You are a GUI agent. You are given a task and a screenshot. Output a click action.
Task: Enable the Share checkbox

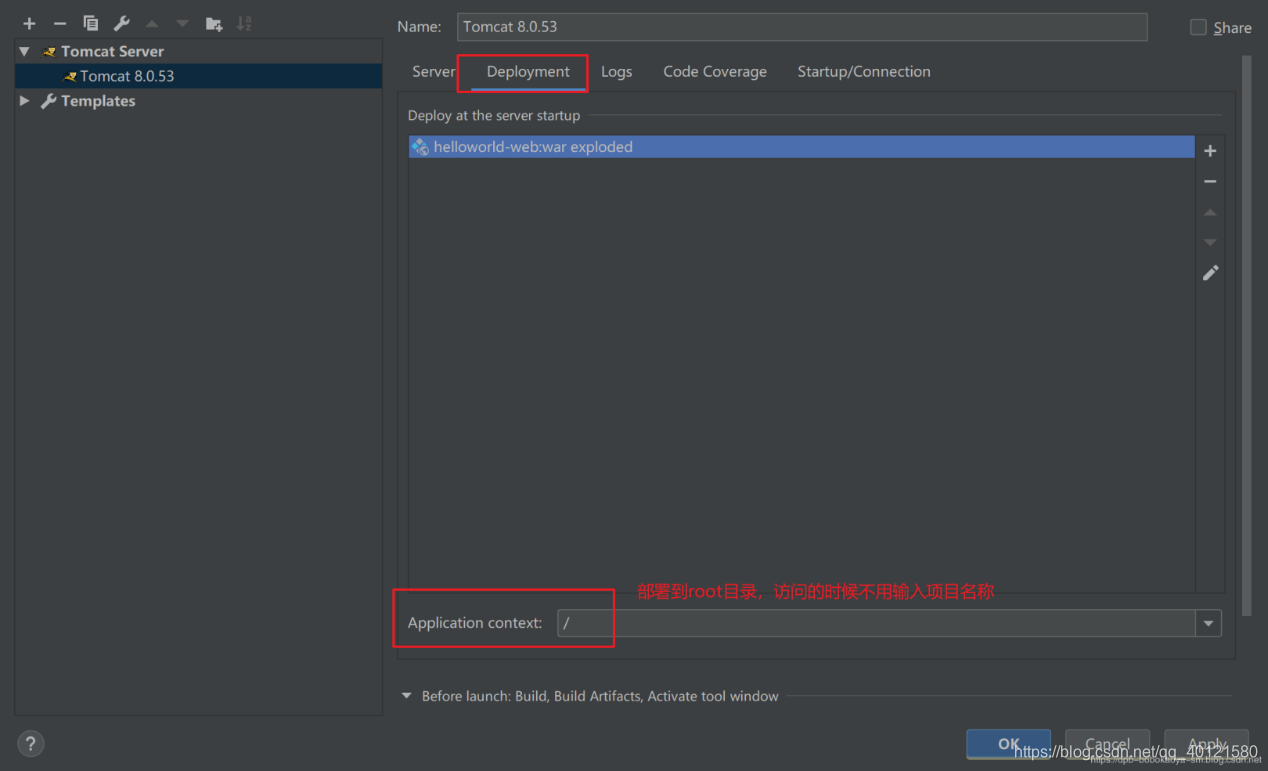click(1198, 27)
